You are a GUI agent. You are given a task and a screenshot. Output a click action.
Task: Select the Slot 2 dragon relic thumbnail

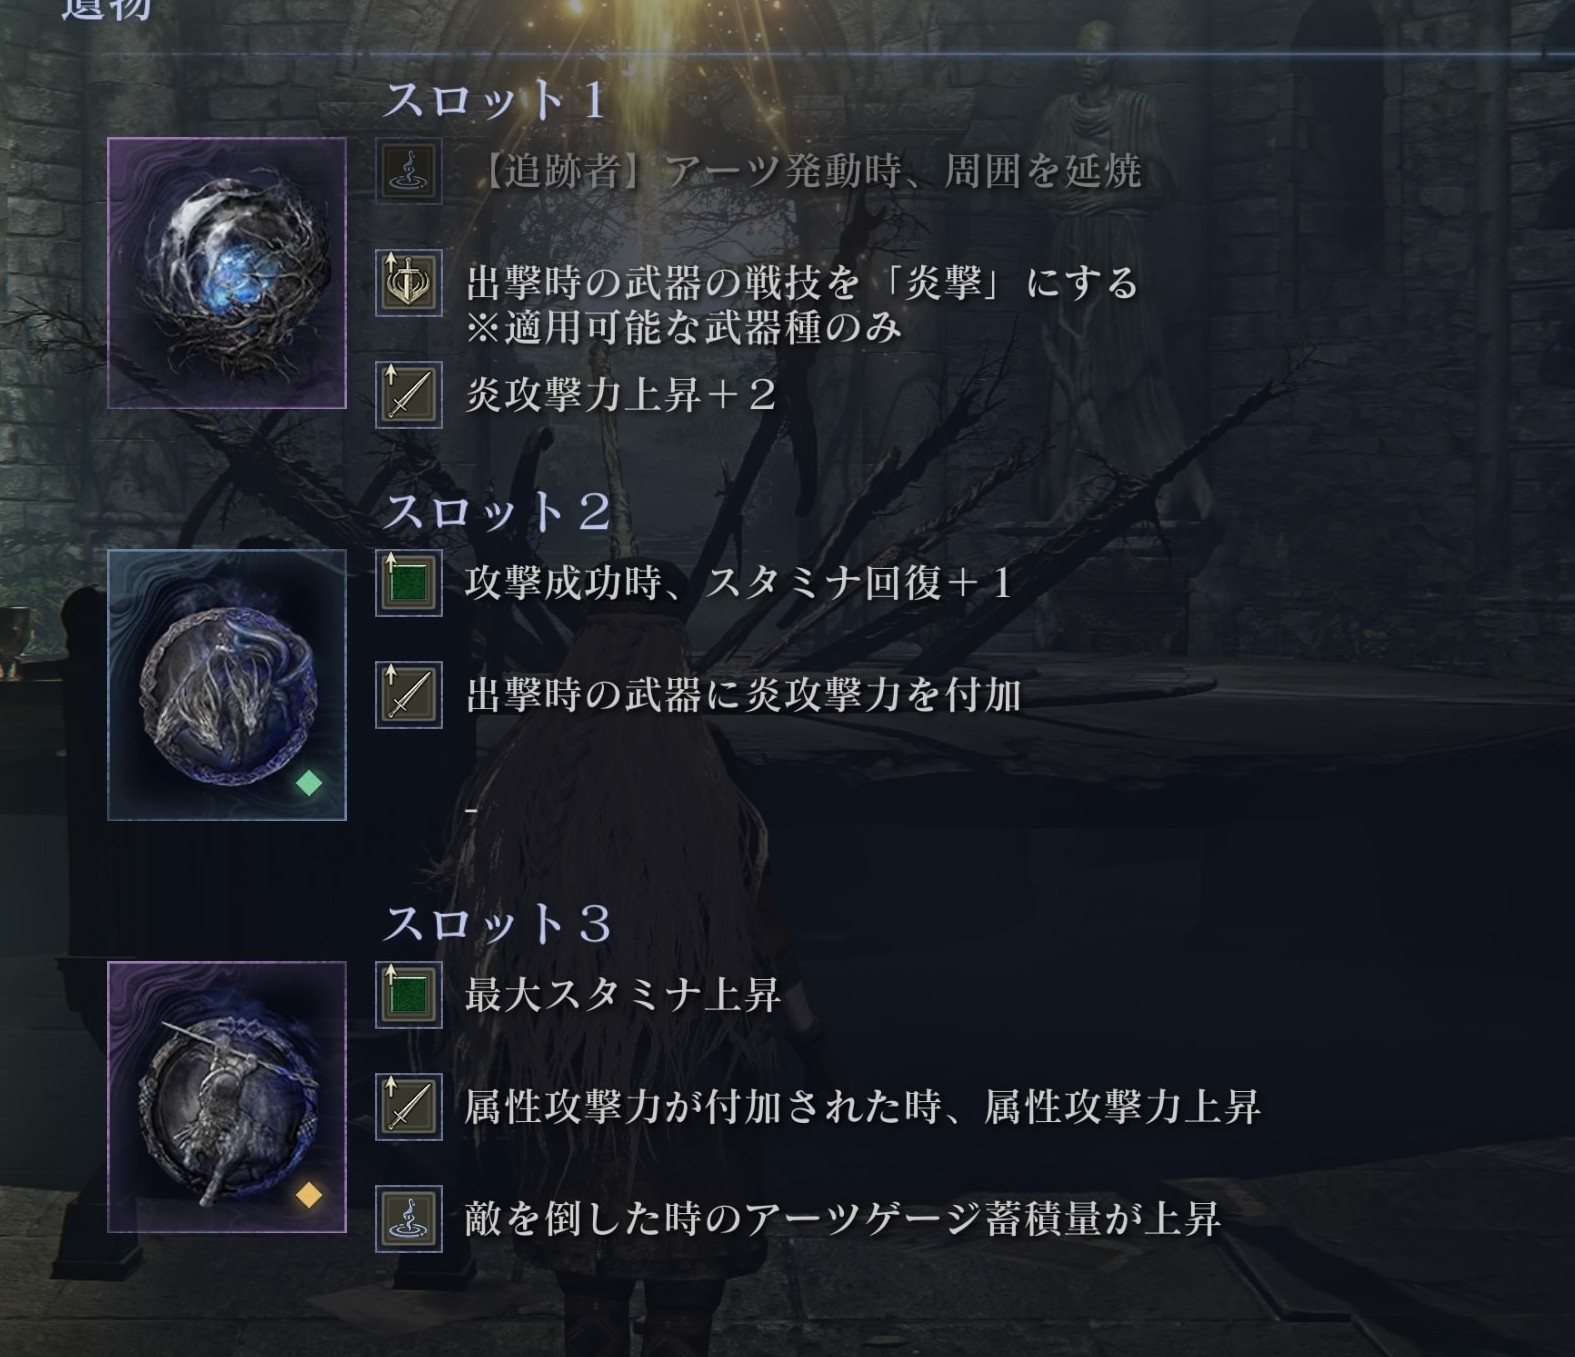(x=227, y=685)
